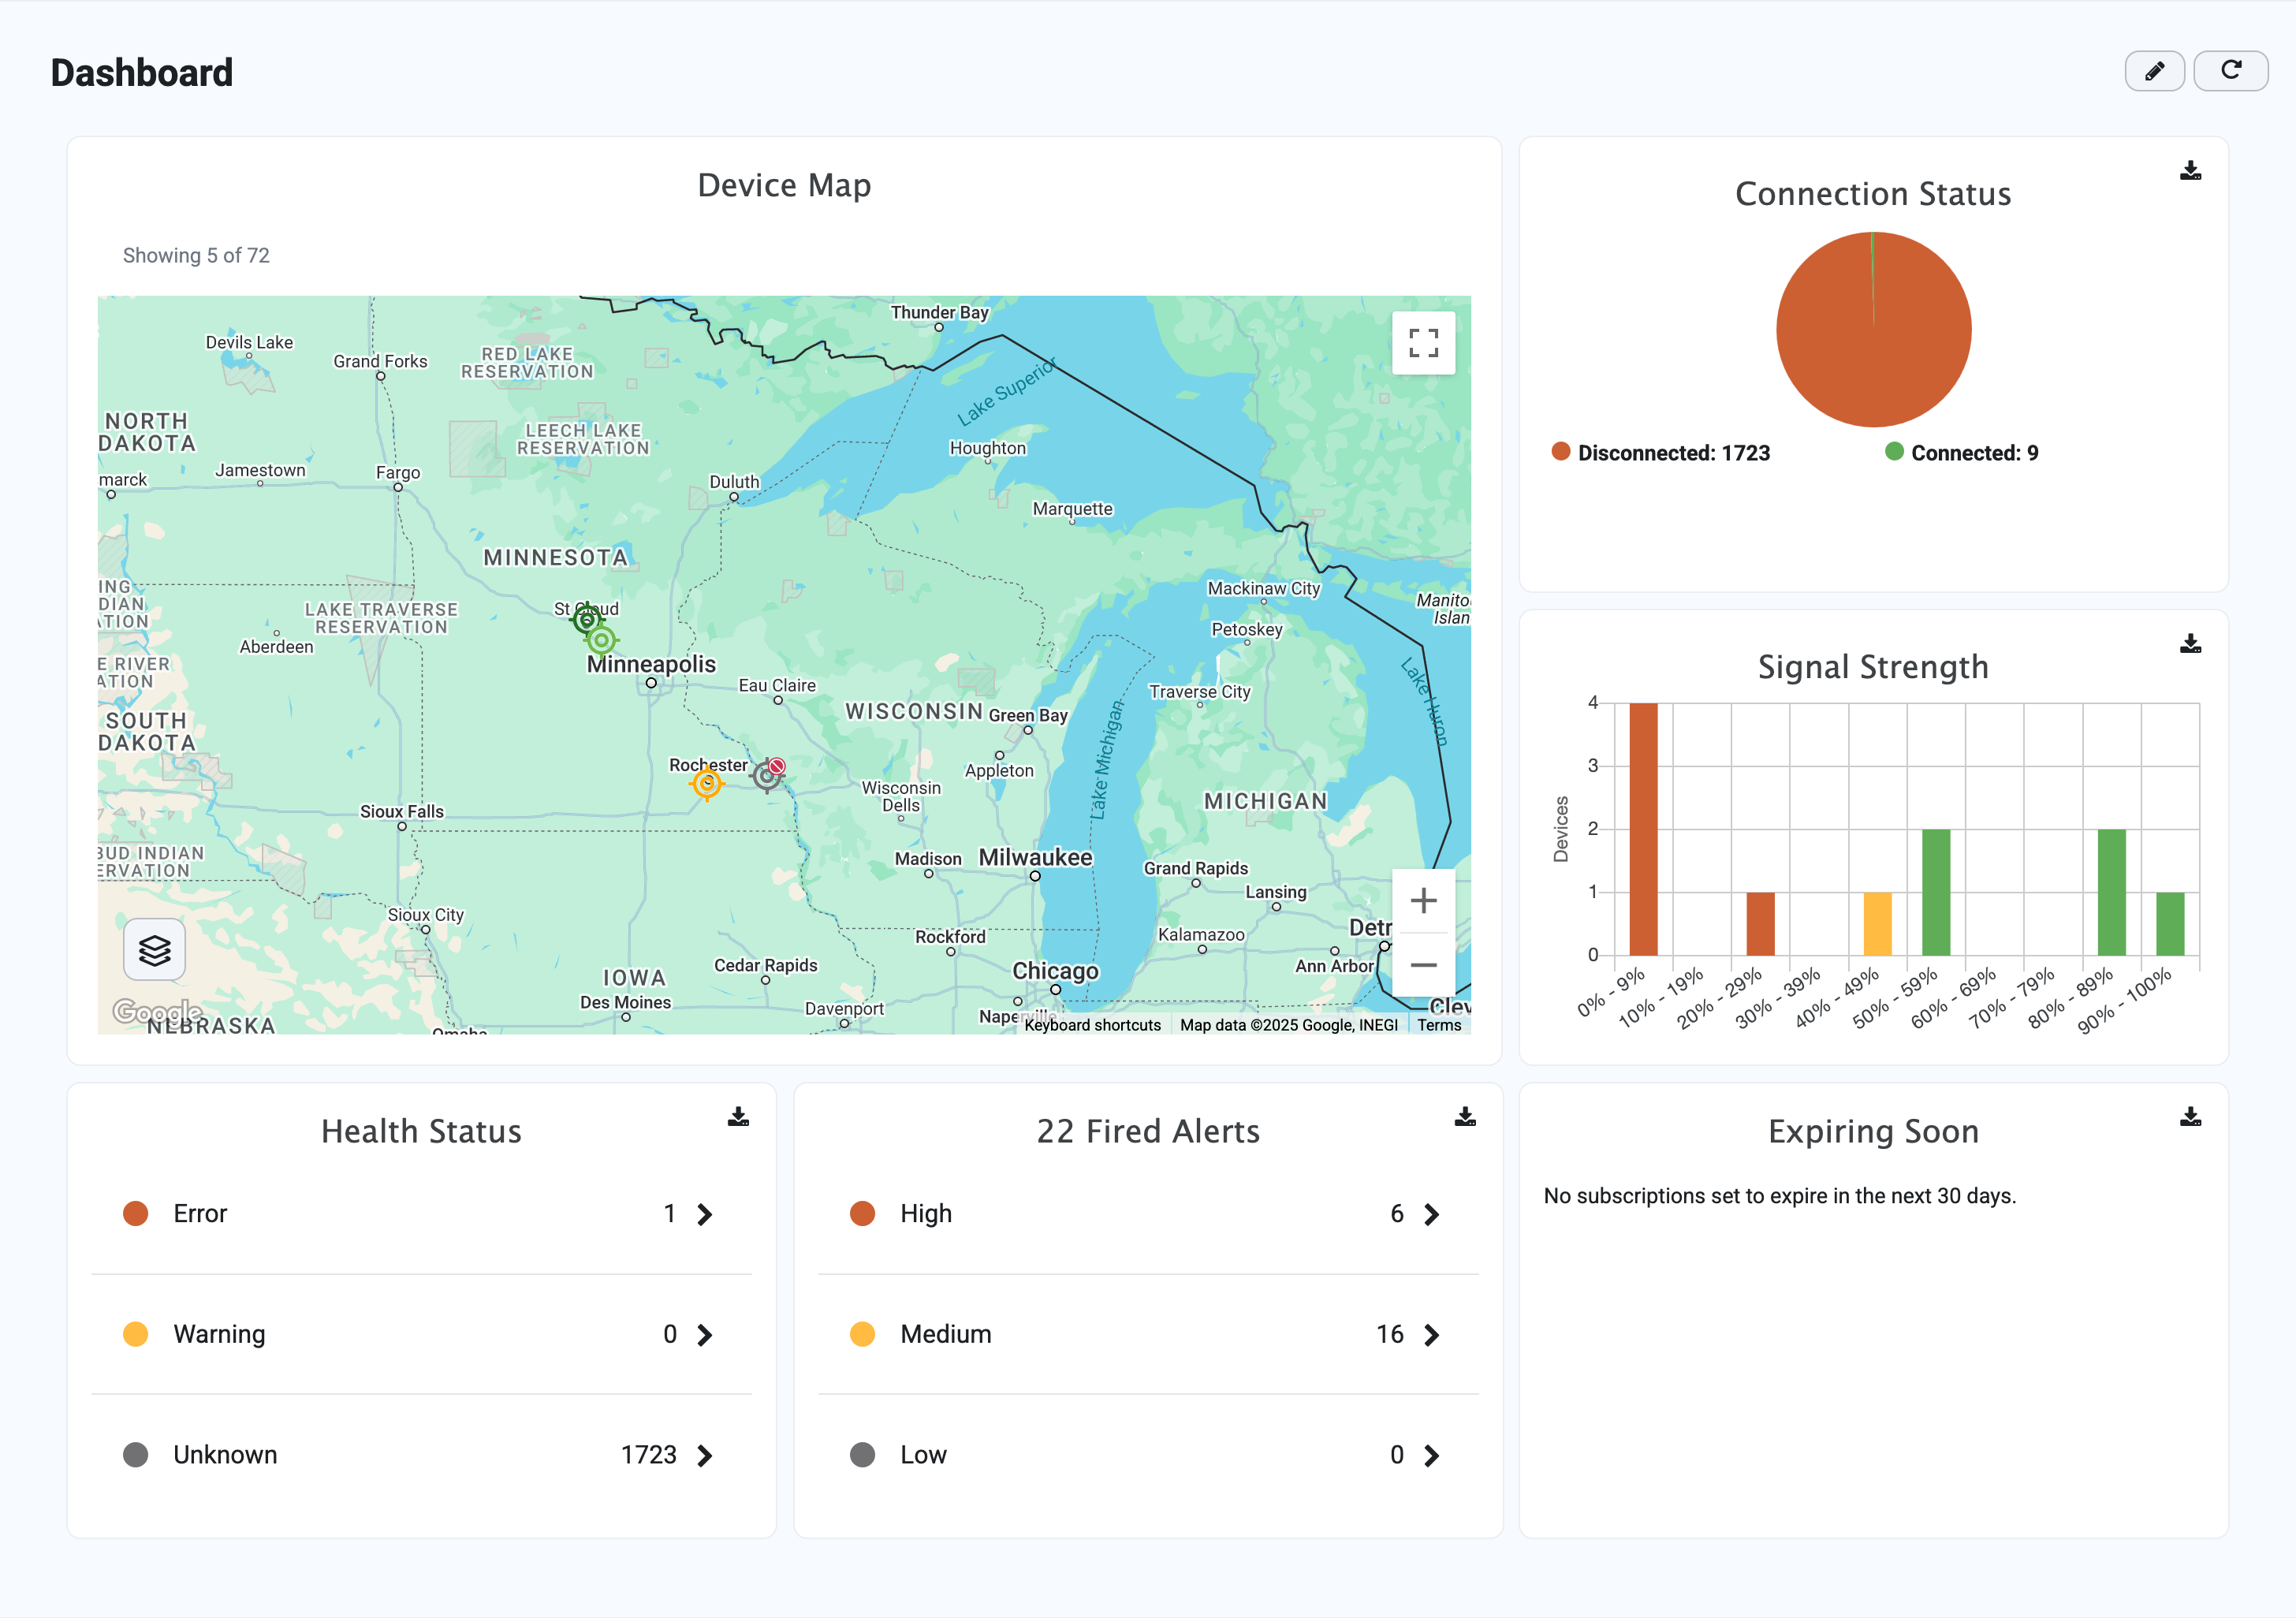This screenshot has width=2296, height=1618.
Task: Click the 0% - 9% signal bar
Action: (x=1643, y=828)
